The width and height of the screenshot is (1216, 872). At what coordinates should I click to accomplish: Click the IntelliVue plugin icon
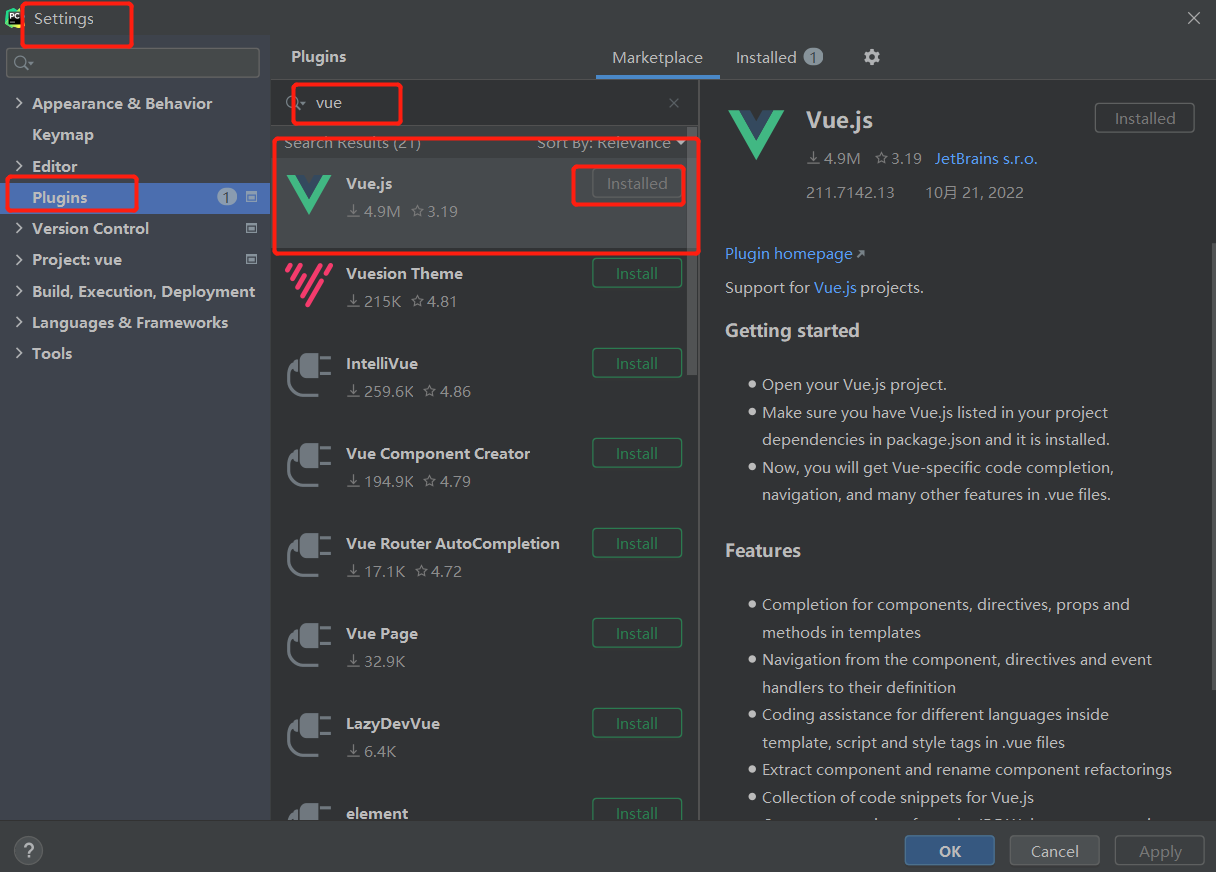308,375
